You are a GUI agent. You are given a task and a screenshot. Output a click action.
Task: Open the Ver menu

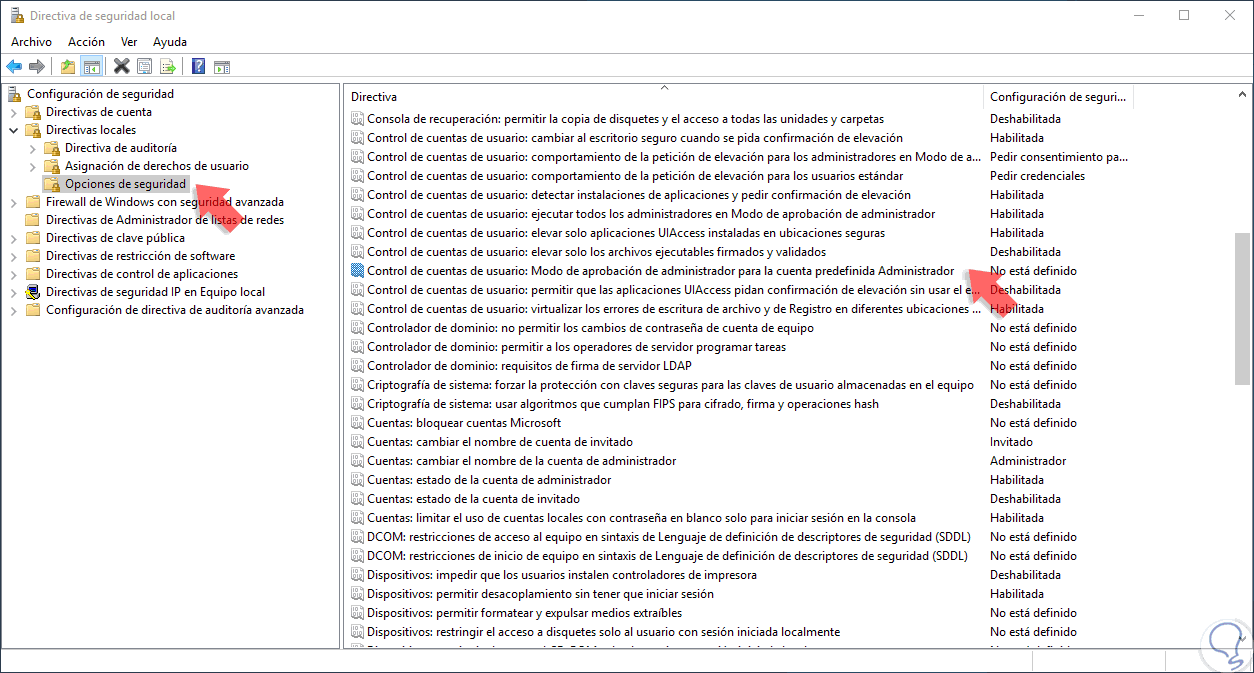point(129,42)
